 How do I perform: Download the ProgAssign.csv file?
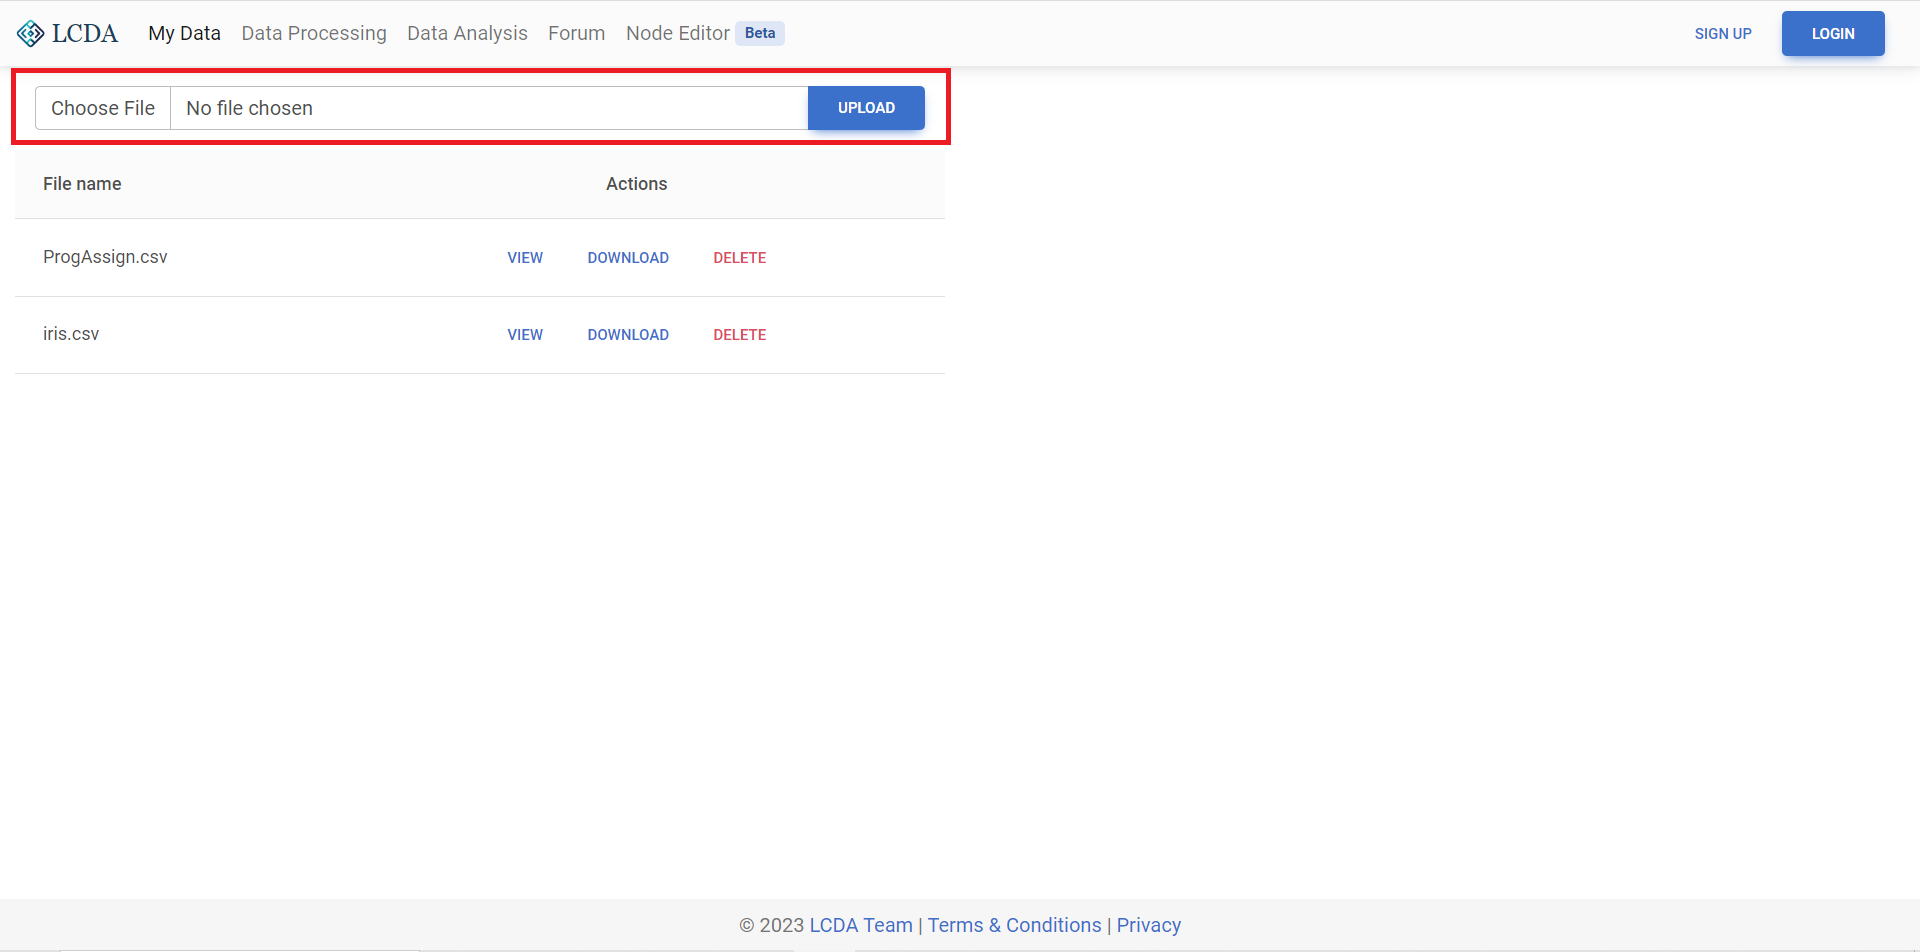pyautogui.click(x=628, y=257)
